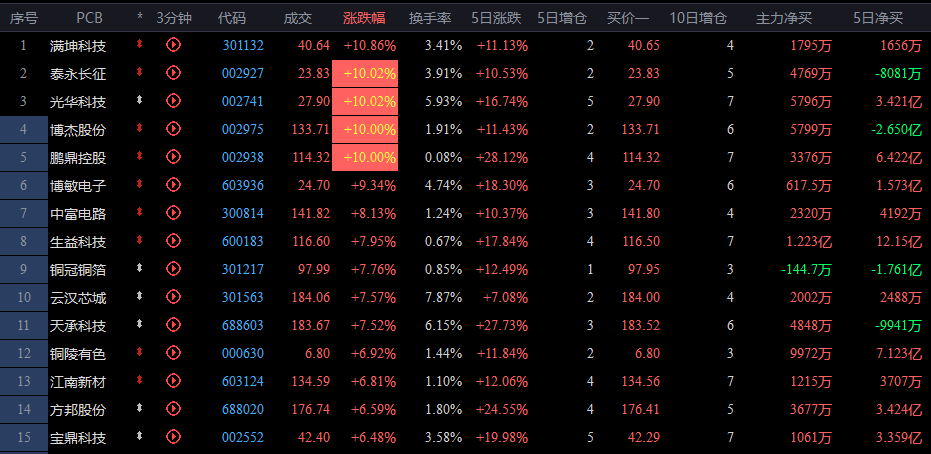931x454 pixels.
Task: Open 3-minute play icon for 铜冠铜箔
Action: [173, 269]
